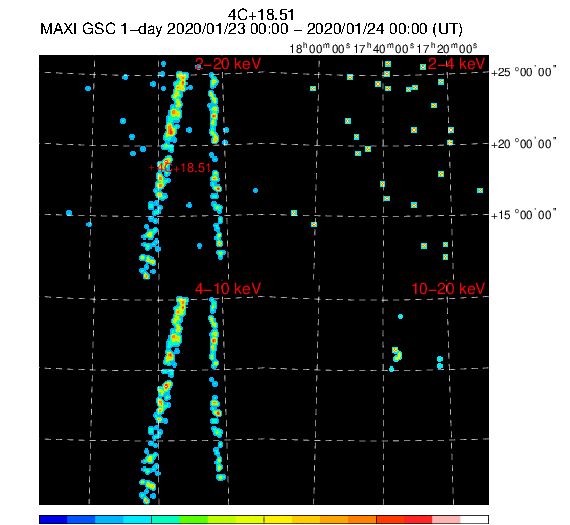
Task: Click the green section of the color bar
Action: click(193, 519)
